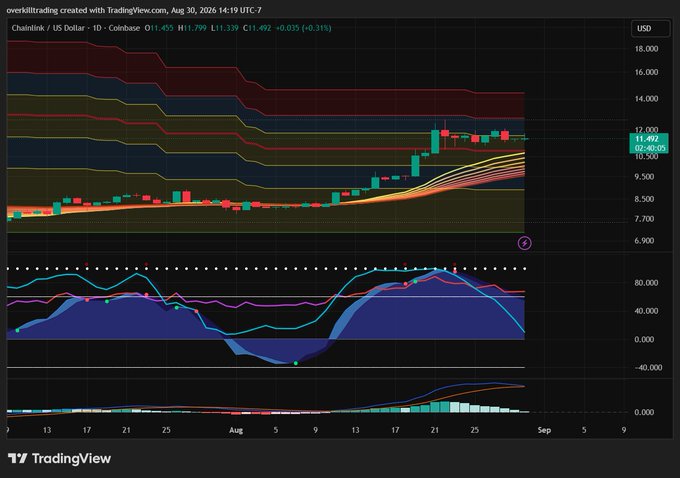The width and height of the screenshot is (680, 478).
Task: Click the purple lightning bolt icon
Action: click(x=525, y=243)
